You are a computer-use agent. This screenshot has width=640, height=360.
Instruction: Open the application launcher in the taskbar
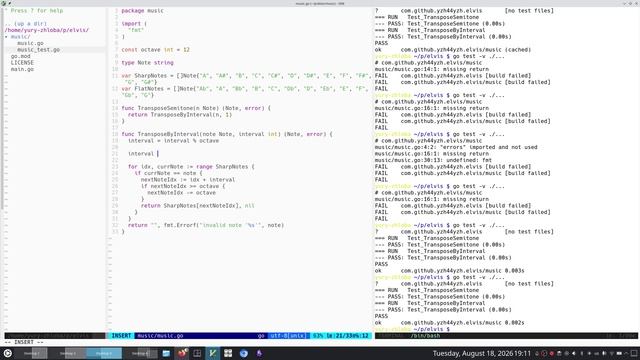tap(7, 353)
